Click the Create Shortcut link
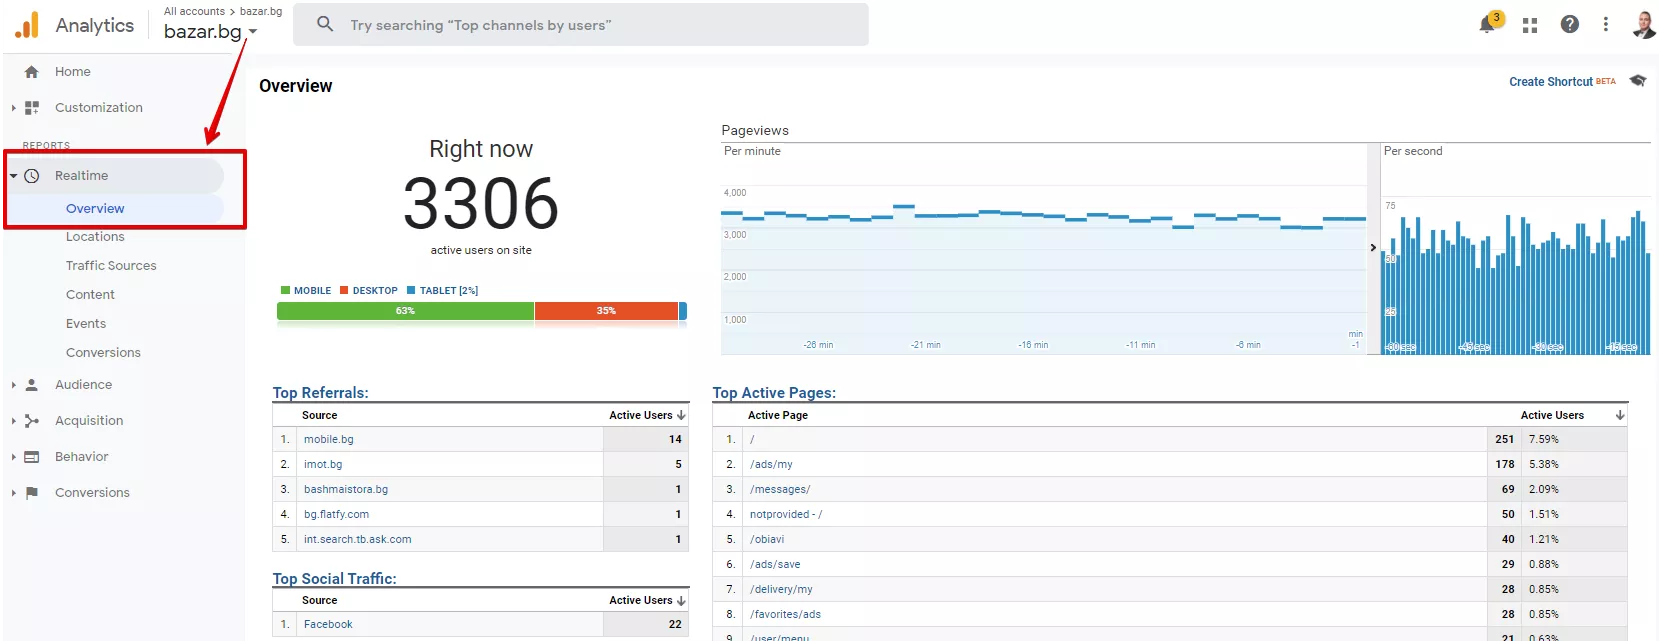 pos(1551,82)
